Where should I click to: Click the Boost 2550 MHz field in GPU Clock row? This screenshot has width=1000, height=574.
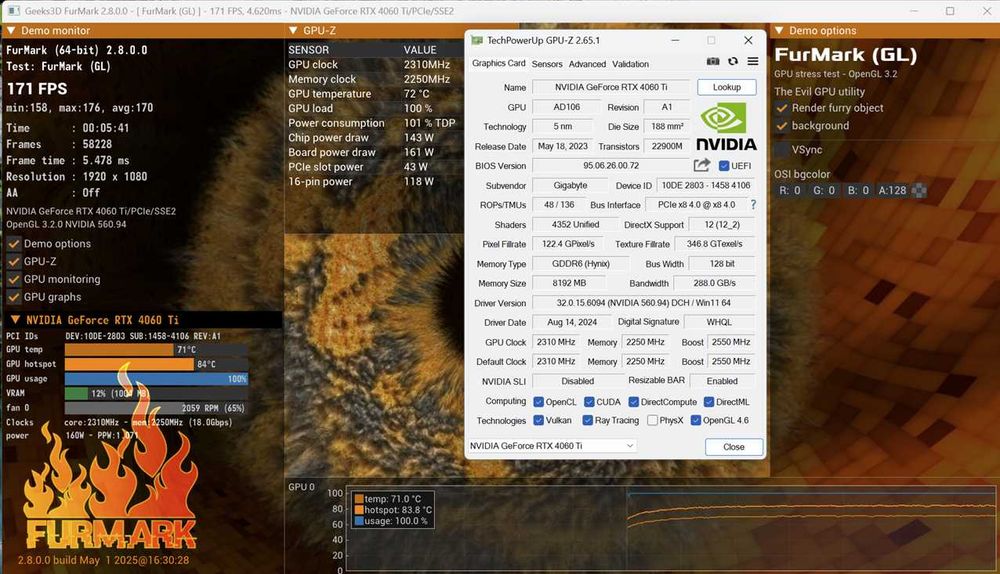[x=731, y=342]
